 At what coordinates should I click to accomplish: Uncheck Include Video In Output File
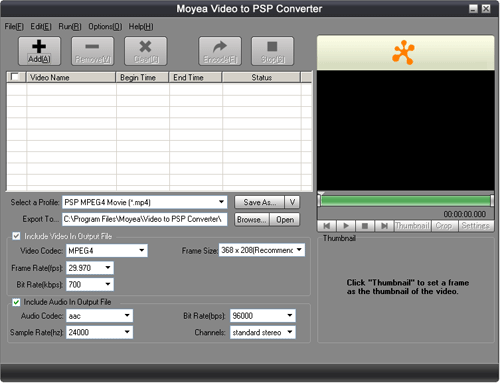pos(16,236)
